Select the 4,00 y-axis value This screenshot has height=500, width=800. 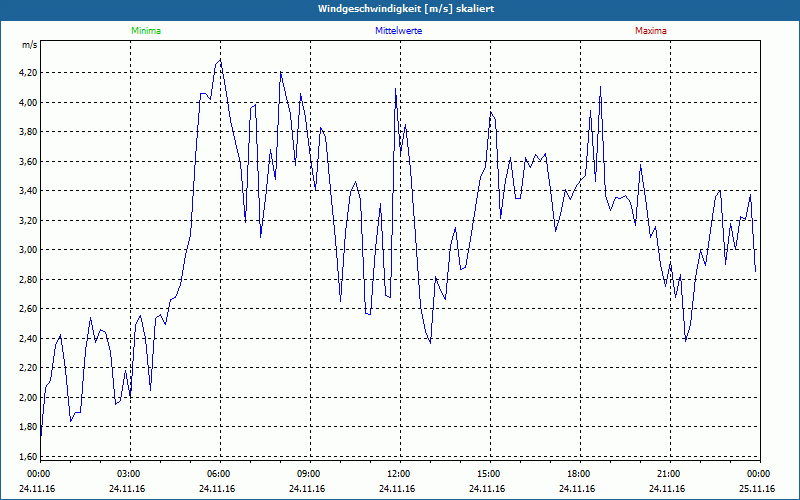coord(28,103)
